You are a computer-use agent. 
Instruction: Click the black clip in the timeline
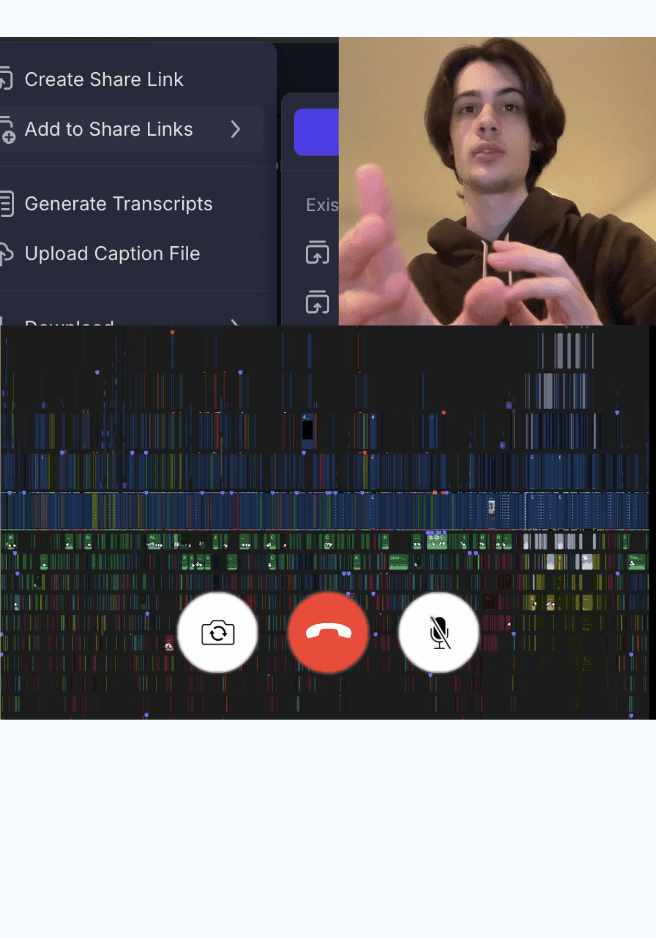pyautogui.click(x=307, y=430)
